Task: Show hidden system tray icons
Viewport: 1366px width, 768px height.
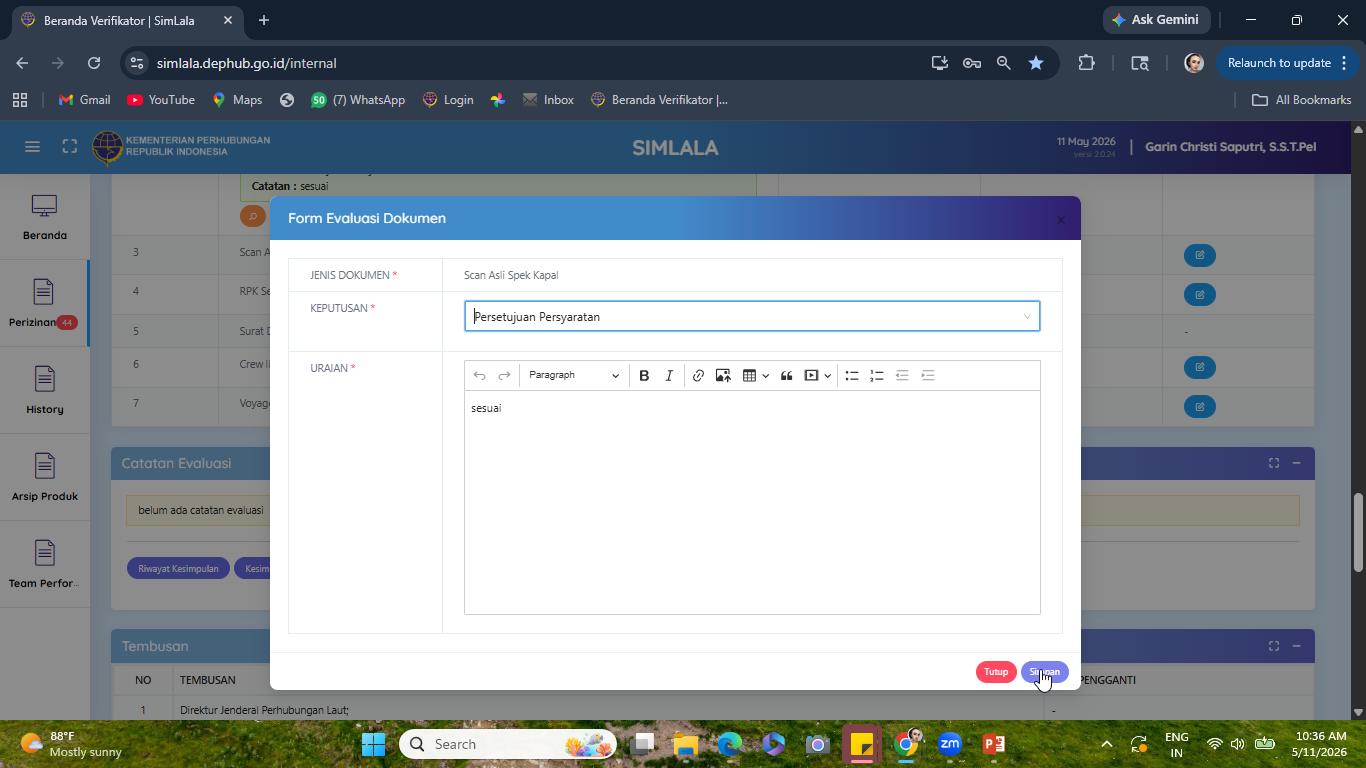Action: 1106,744
